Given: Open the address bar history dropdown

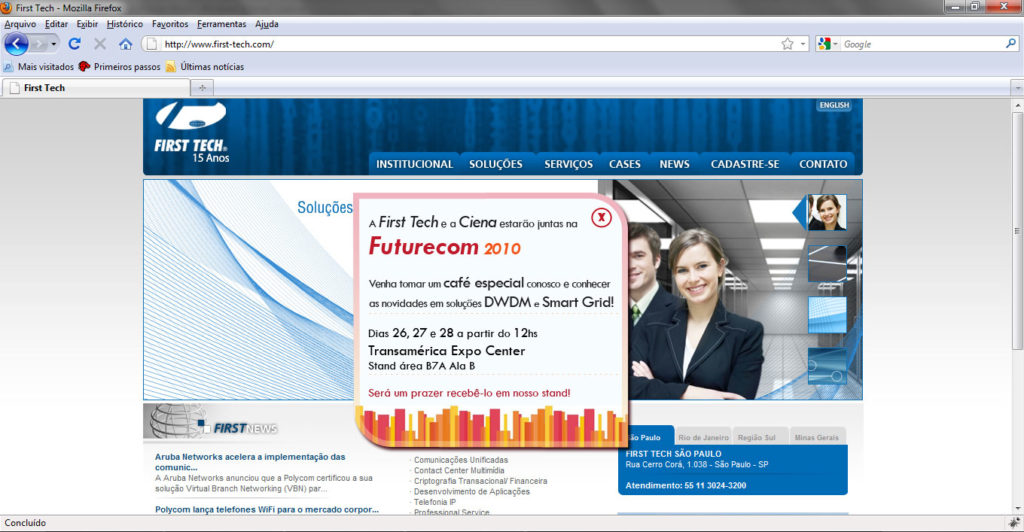Looking at the screenshot, I should 803,44.
